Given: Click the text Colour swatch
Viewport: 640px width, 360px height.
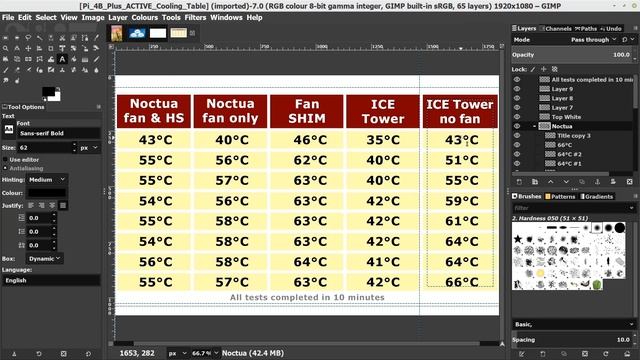Looking at the screenshot, I should (47, 193).
